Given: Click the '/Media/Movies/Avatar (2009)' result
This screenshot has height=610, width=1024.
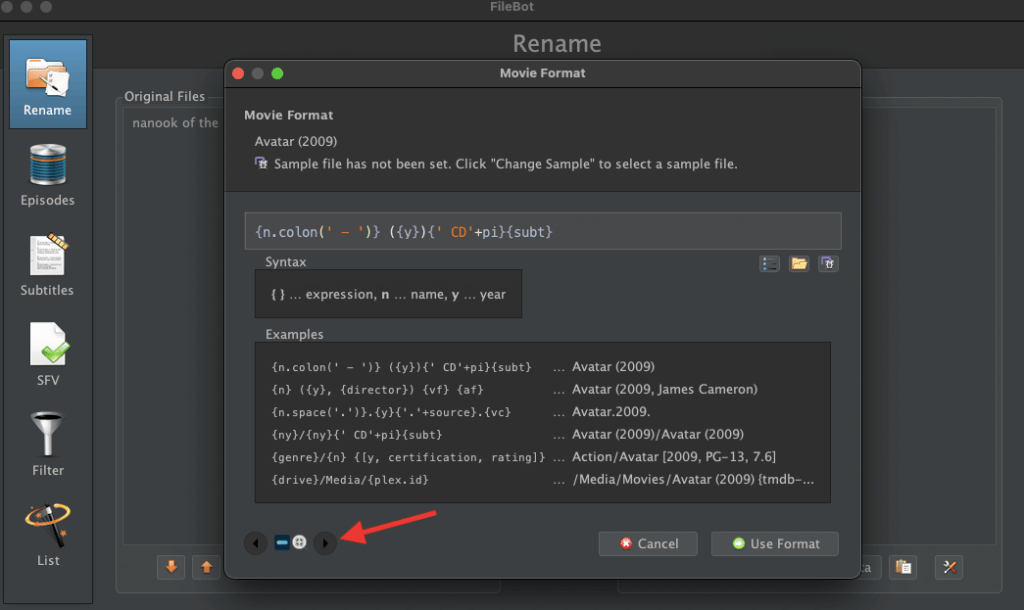Looking at the screenshot, I should (x=693, y=479).
